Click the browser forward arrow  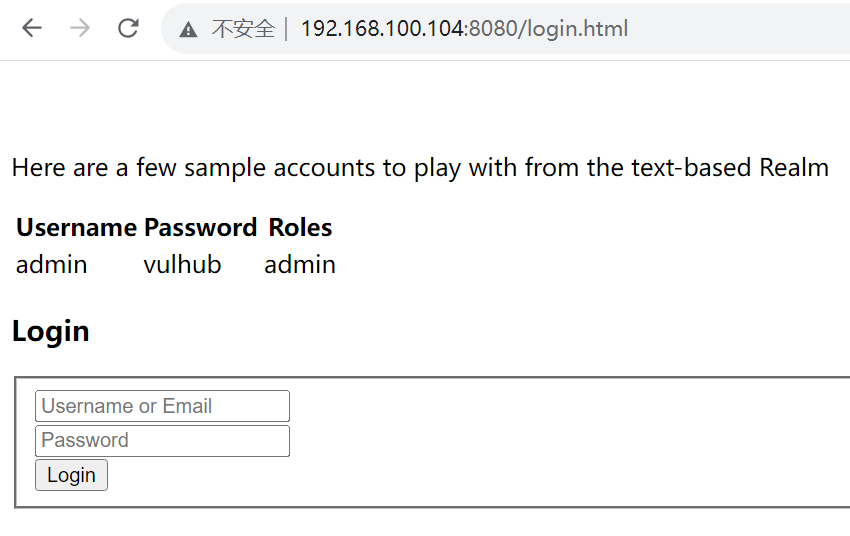(80, 28)
